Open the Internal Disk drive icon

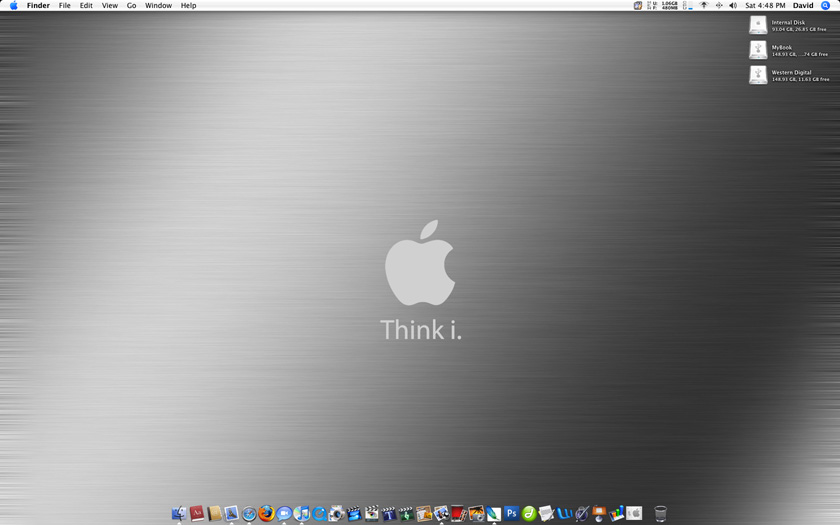(758, 25)
